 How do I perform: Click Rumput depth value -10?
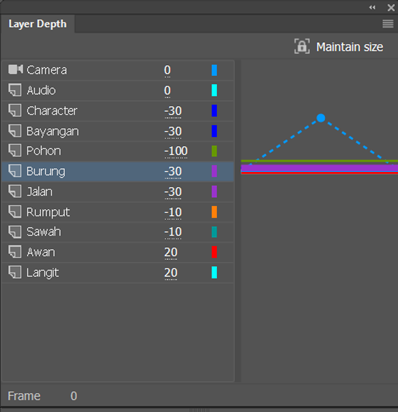click(173, 212)
